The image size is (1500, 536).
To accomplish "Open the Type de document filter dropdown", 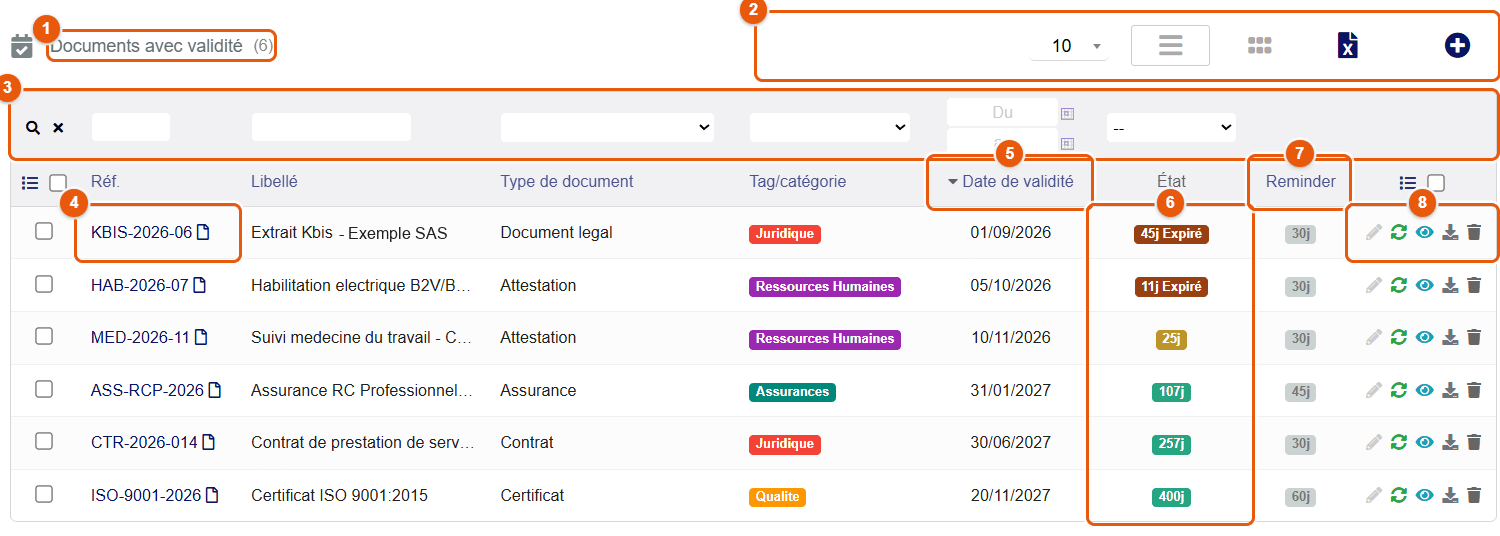I will [x=607, y=127].
